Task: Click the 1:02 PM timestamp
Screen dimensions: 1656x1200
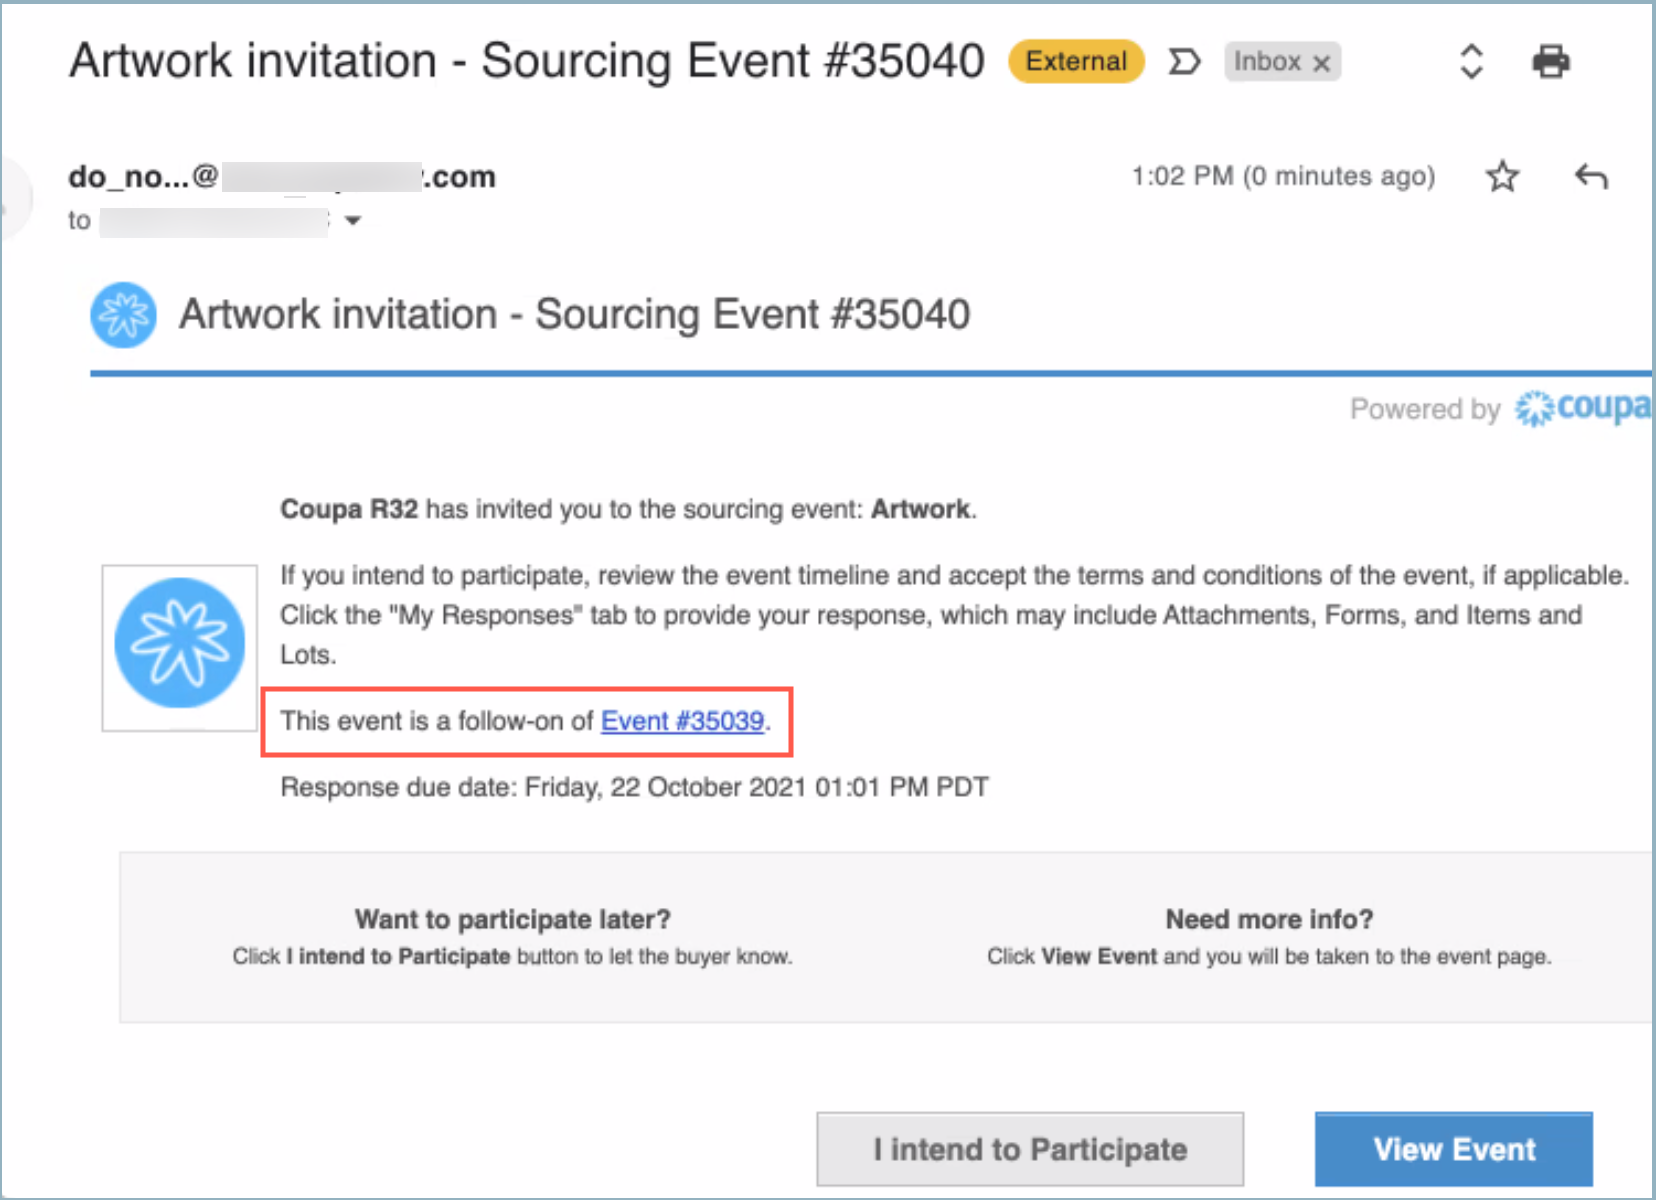Action: (1283, 176)
